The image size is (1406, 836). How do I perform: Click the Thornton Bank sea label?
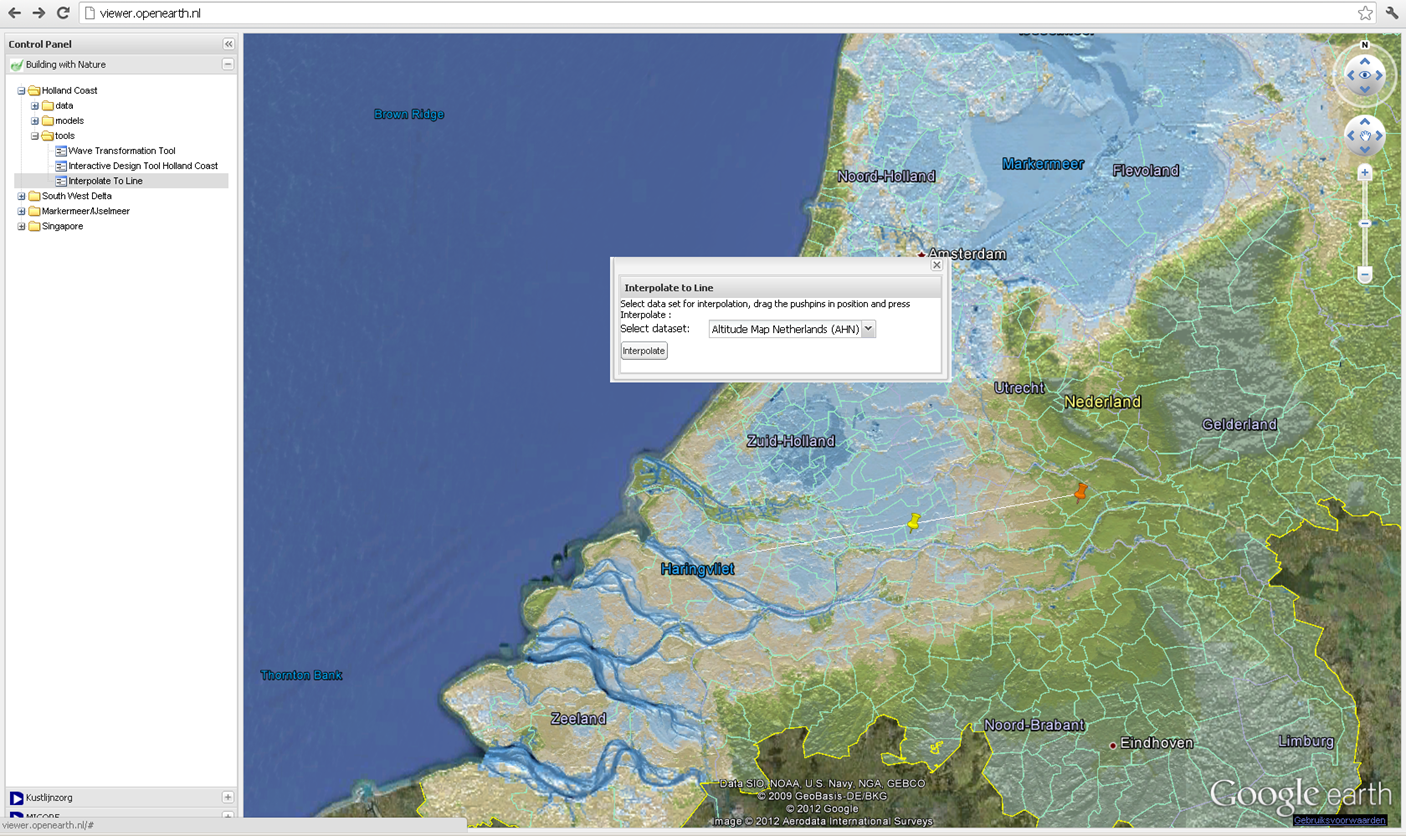[x=301, y=675]
